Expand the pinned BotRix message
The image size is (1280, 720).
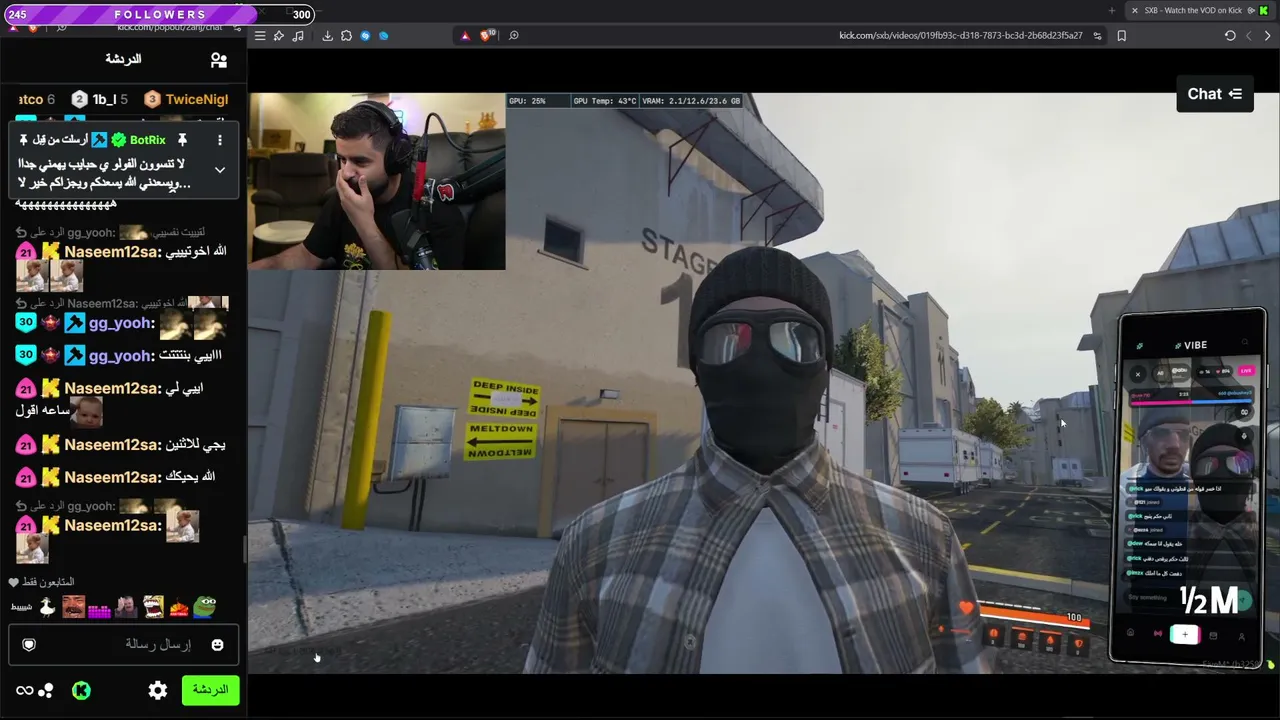pos(220,170)
